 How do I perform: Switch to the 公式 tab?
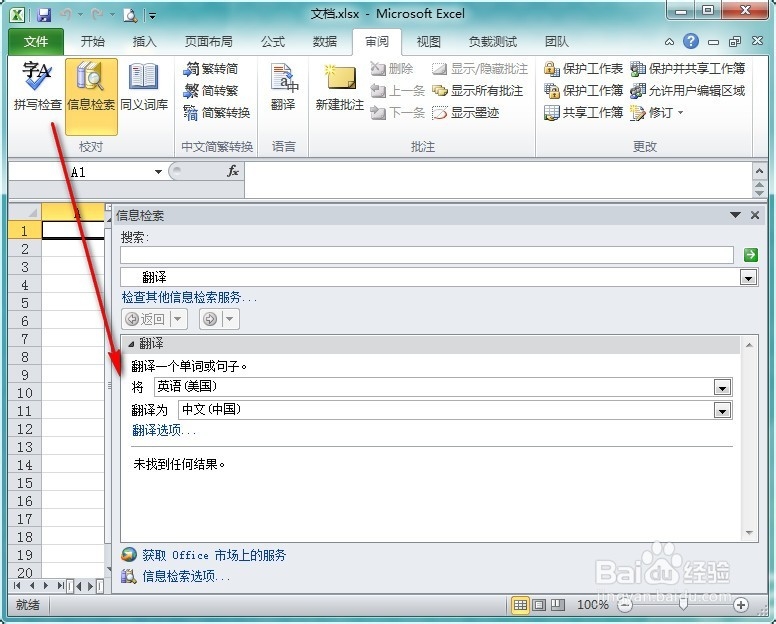273,42
